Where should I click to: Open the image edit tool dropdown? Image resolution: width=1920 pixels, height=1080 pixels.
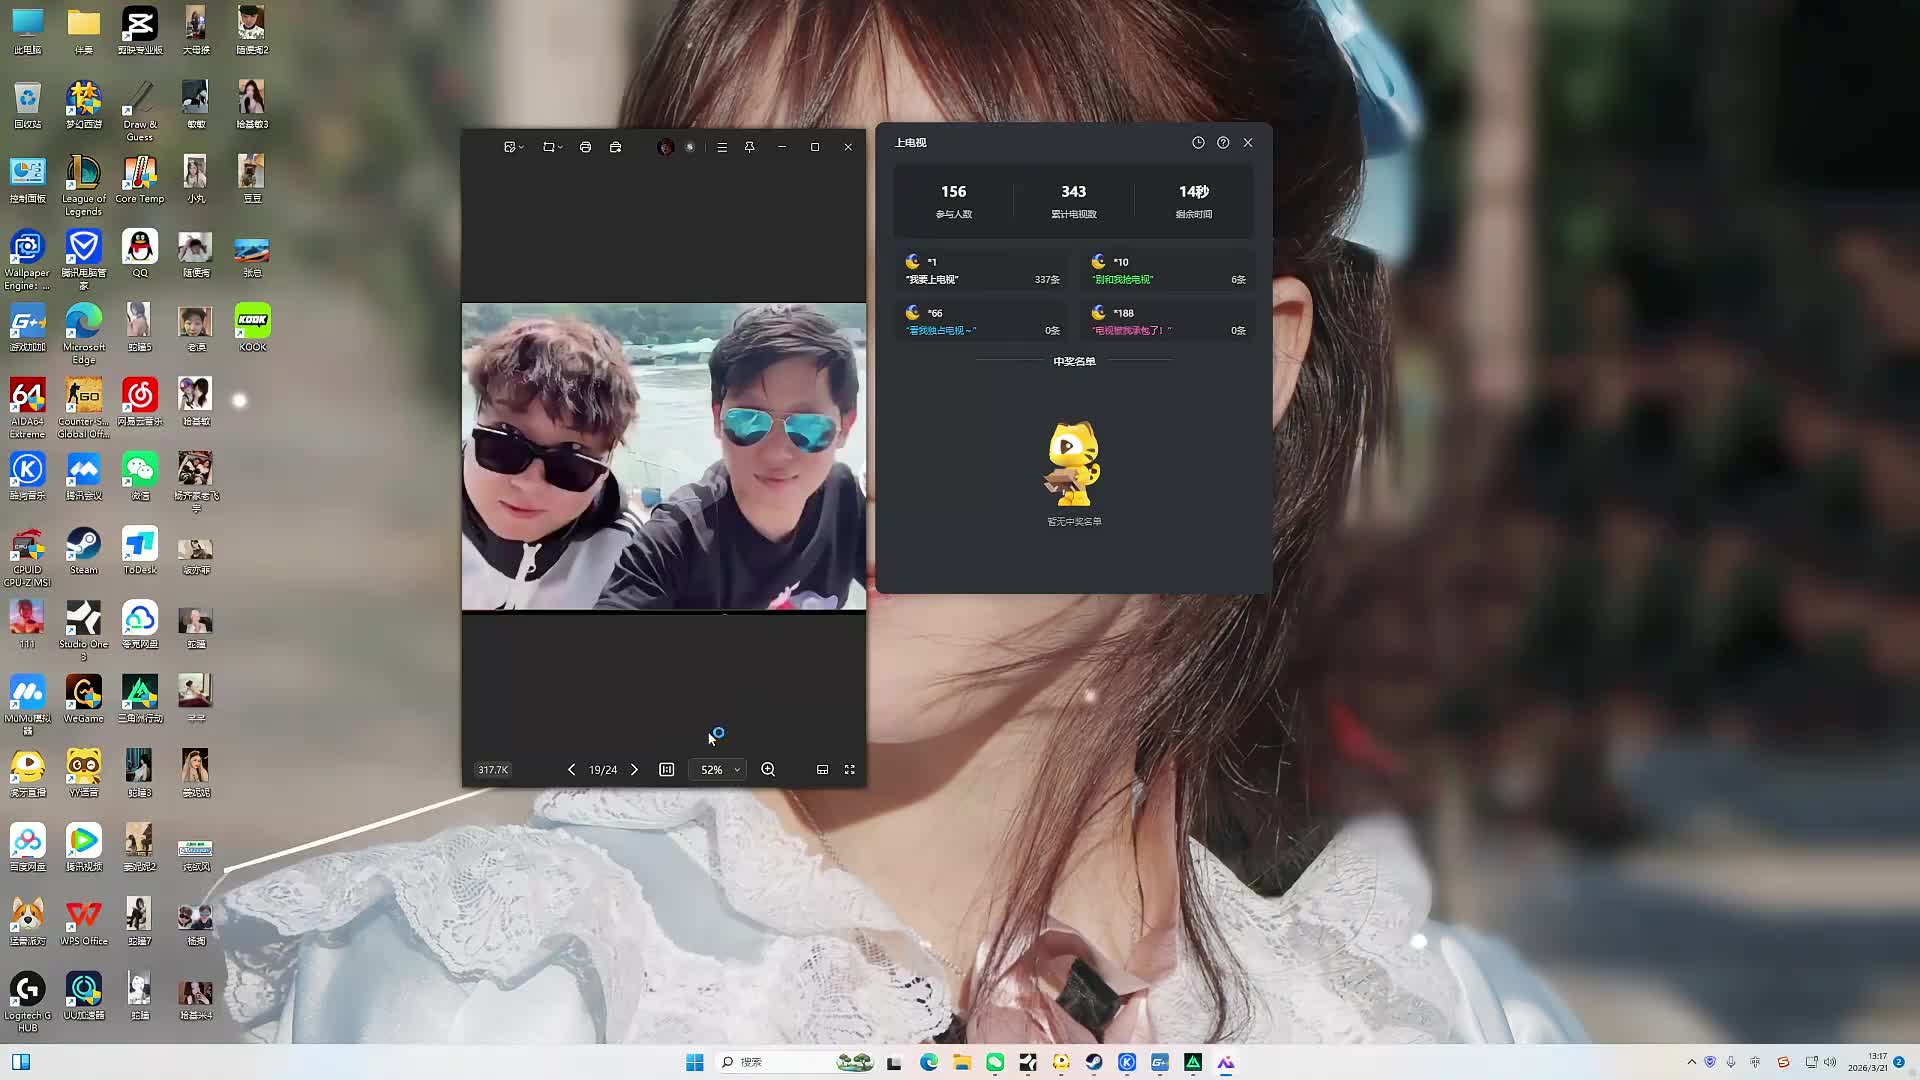coord(514,147)
